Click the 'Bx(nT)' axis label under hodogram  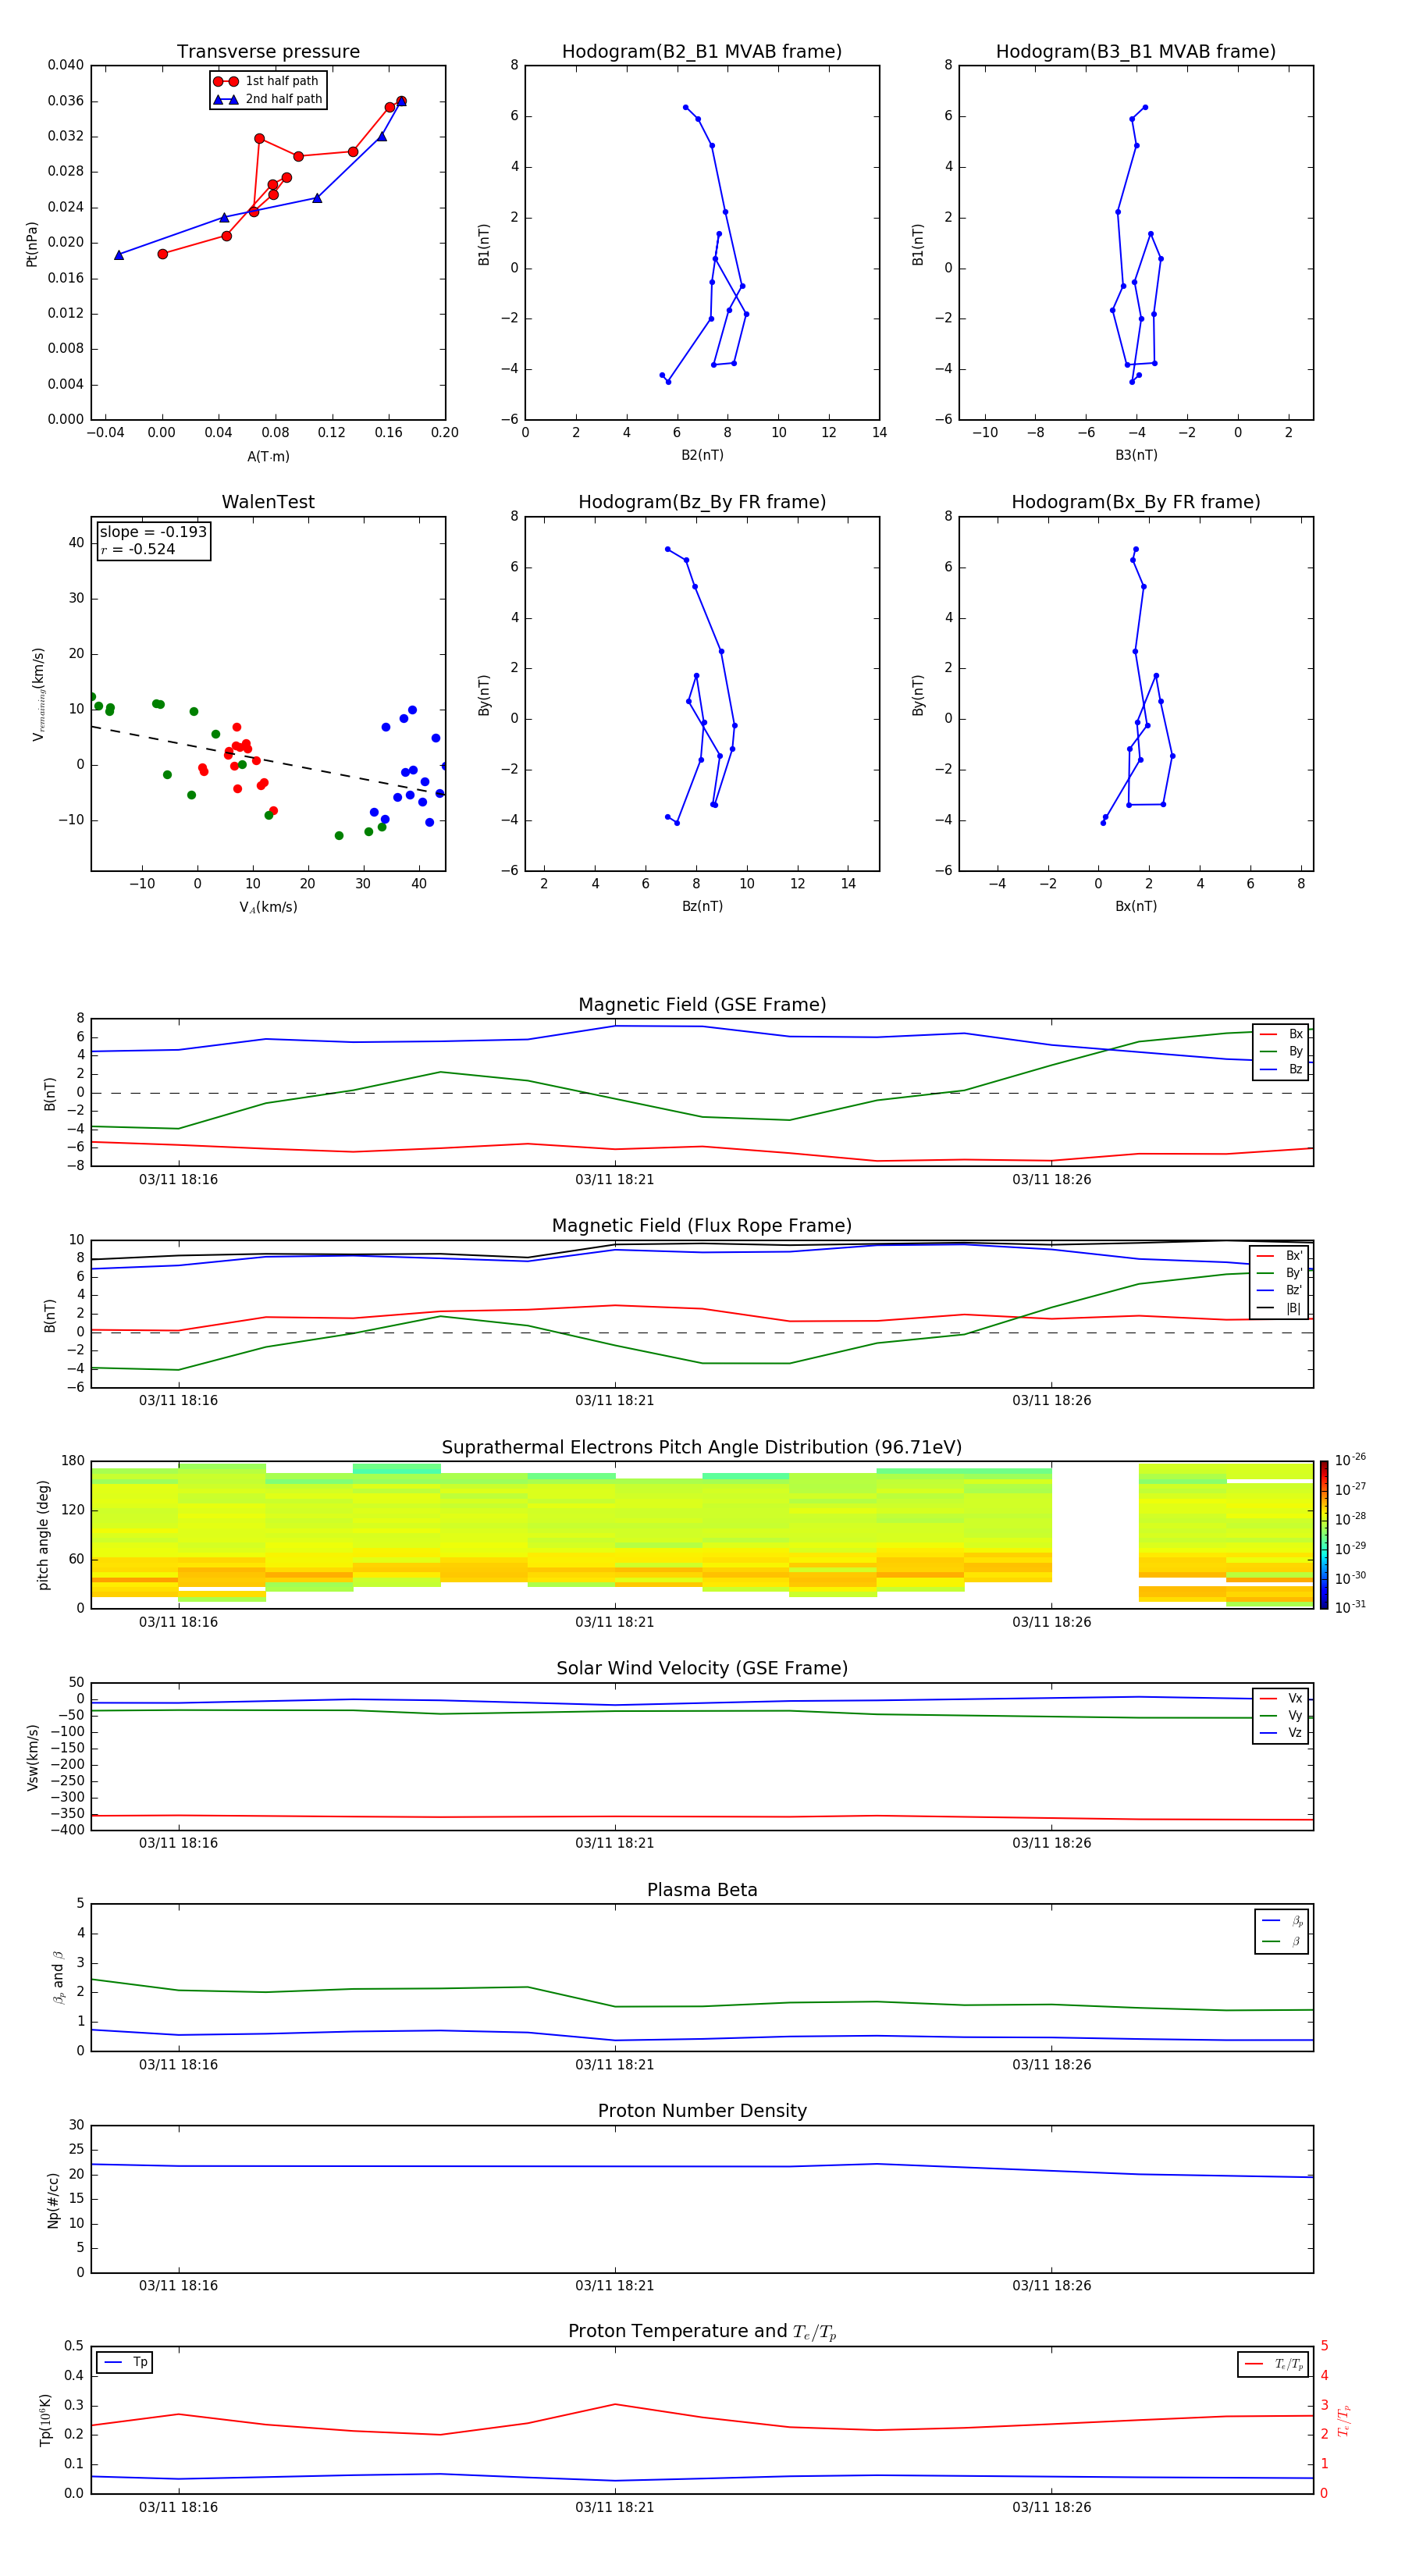coord(1136,906)
